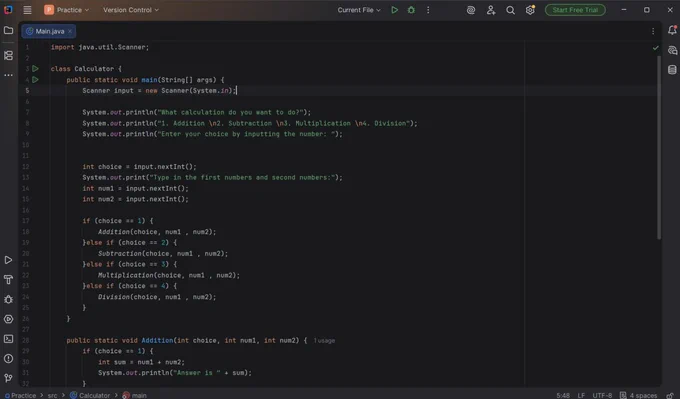The height and width of the screenshot is (399, 680).
Task: Open the Notifications bell
Action: click(672, 30)
